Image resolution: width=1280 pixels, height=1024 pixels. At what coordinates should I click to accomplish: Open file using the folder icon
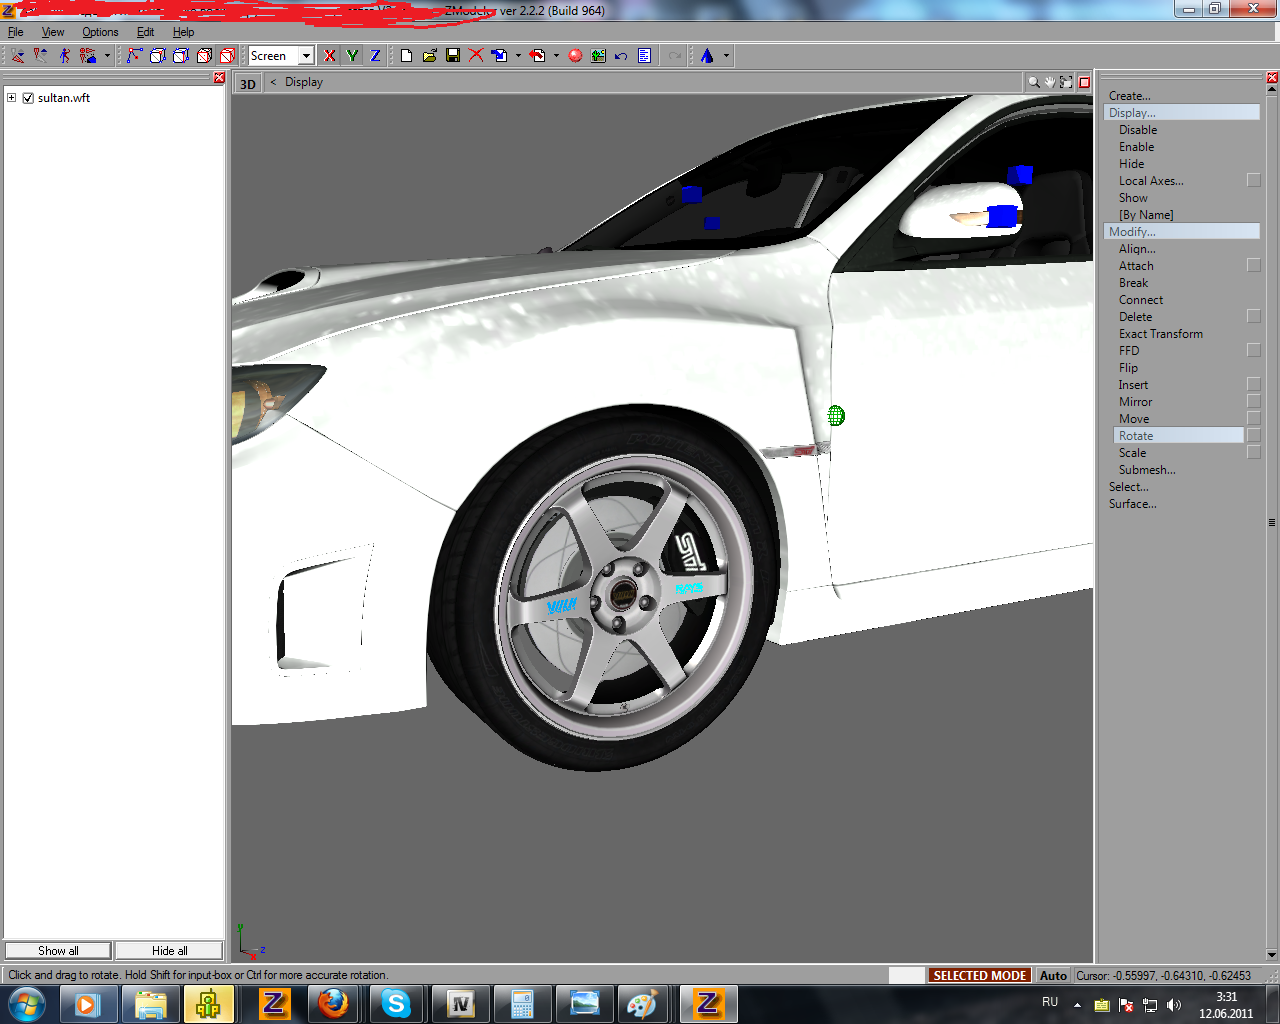[429, 56]
